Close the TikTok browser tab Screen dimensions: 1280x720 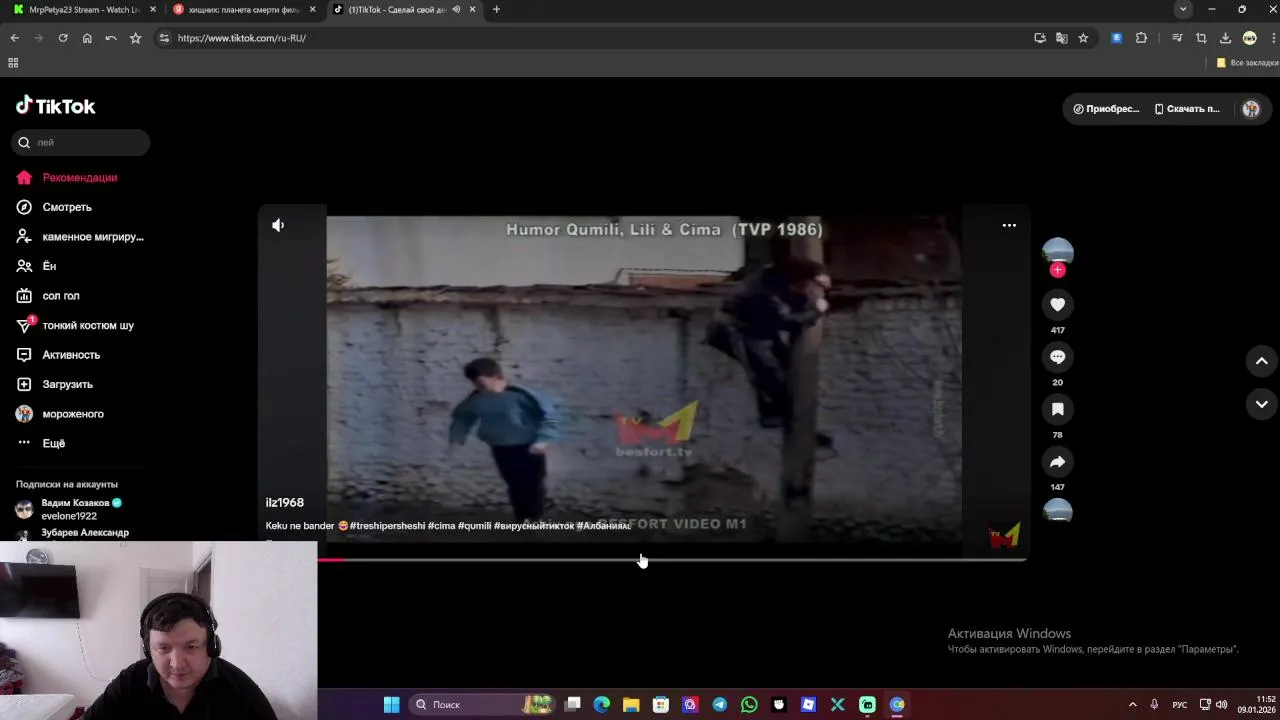pyautogui.click(x=472, y=9)
